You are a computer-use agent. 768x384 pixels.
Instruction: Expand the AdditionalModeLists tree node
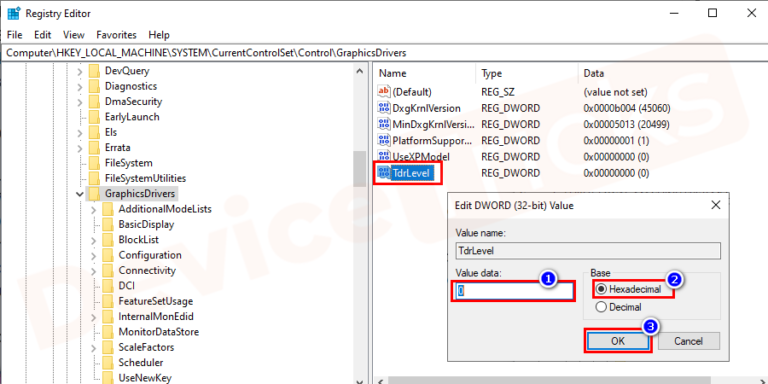point(94,210)
